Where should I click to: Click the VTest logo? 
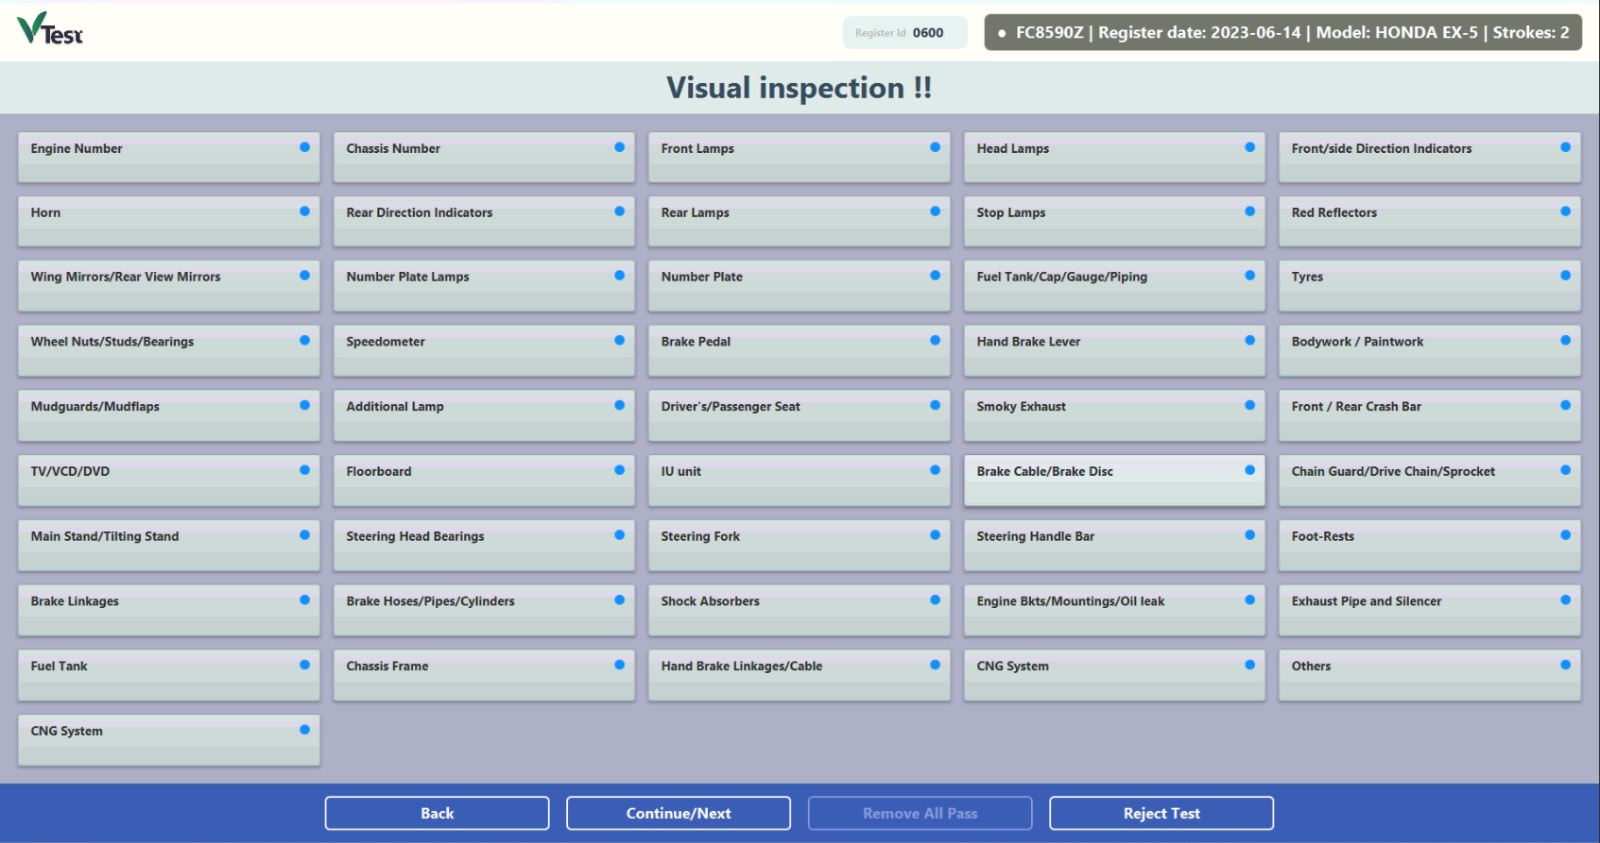click(49, 30)
